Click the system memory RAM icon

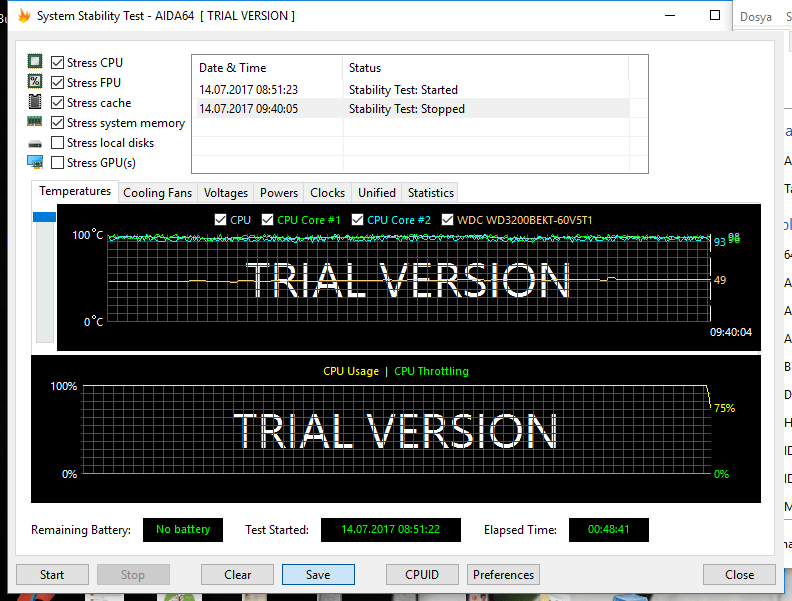tap(35, 121)
